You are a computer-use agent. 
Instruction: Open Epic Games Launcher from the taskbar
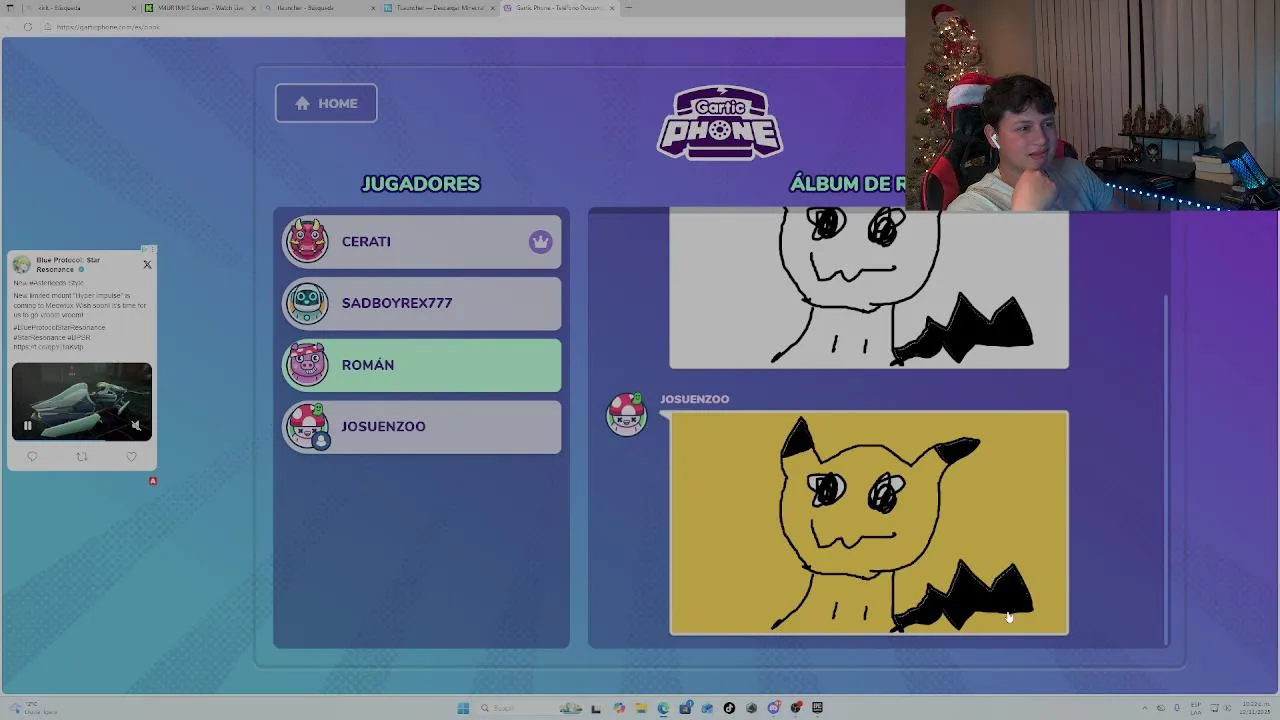click(817, 708)
